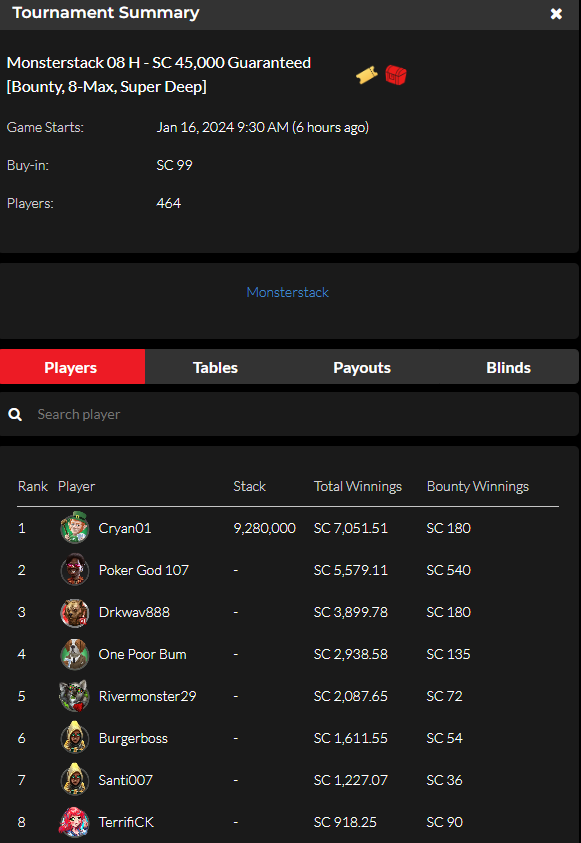Open the Monsterstack link
The width and height of the screenshot is (581, 843).
click(x=288, y=292)
